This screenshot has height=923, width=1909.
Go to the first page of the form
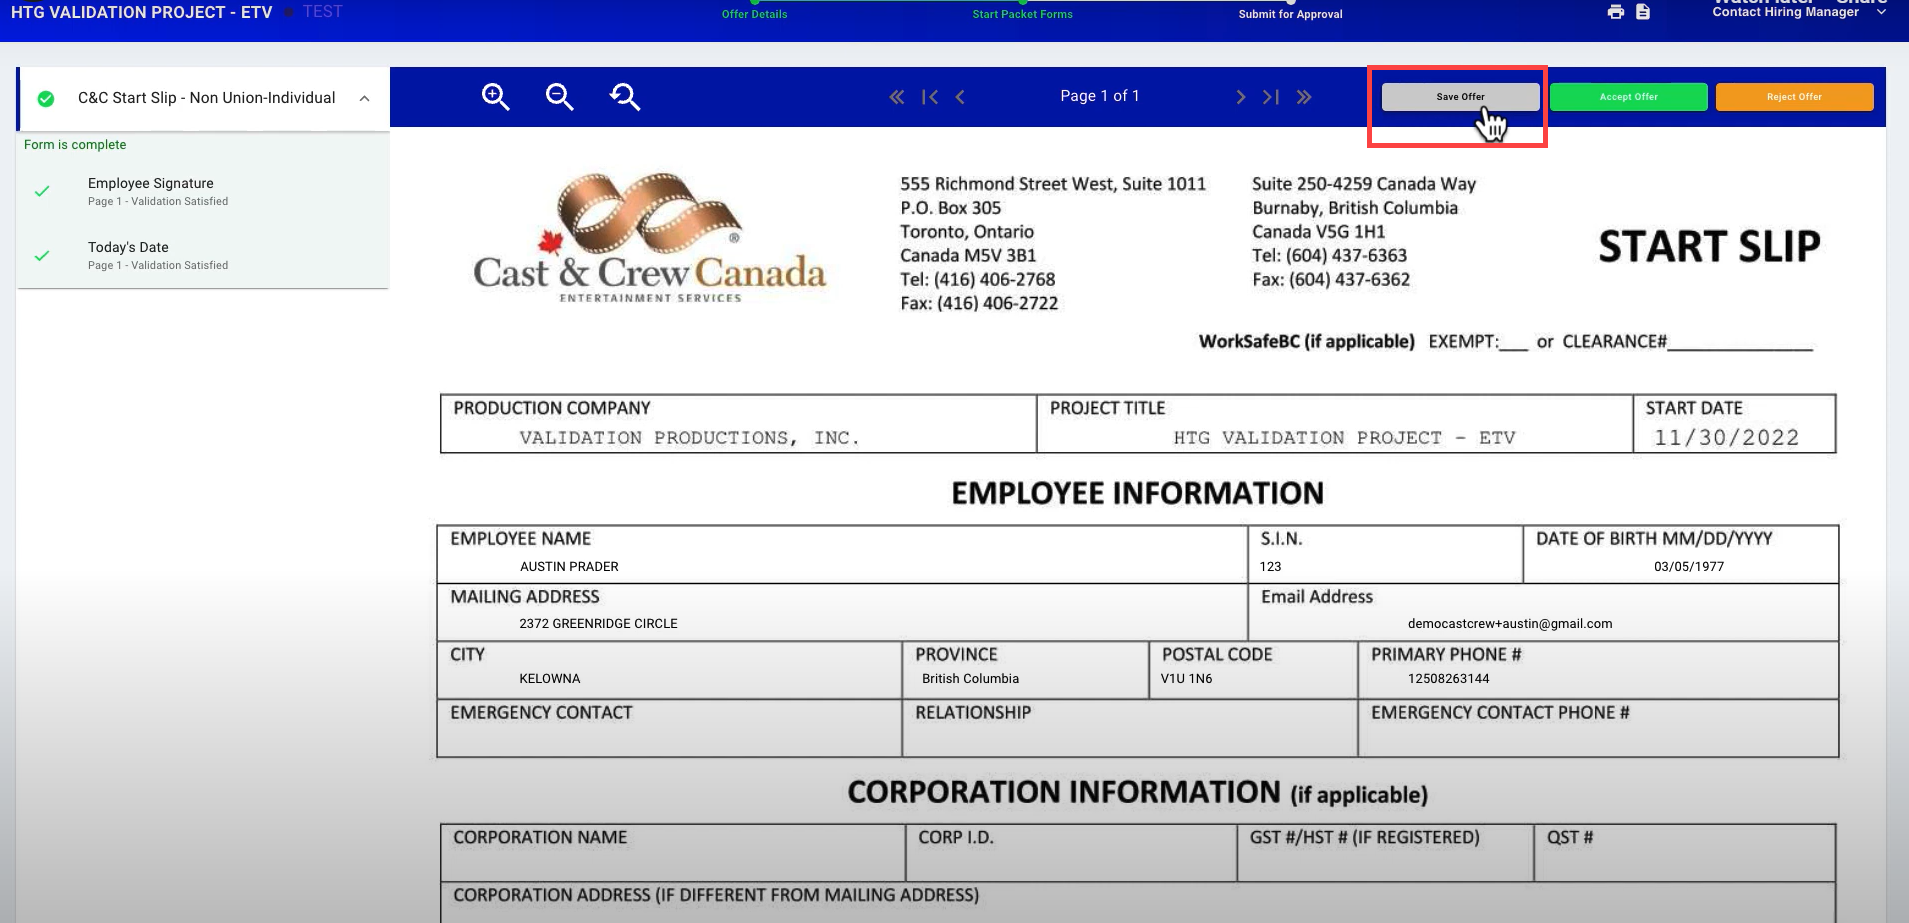click(930, 97)
